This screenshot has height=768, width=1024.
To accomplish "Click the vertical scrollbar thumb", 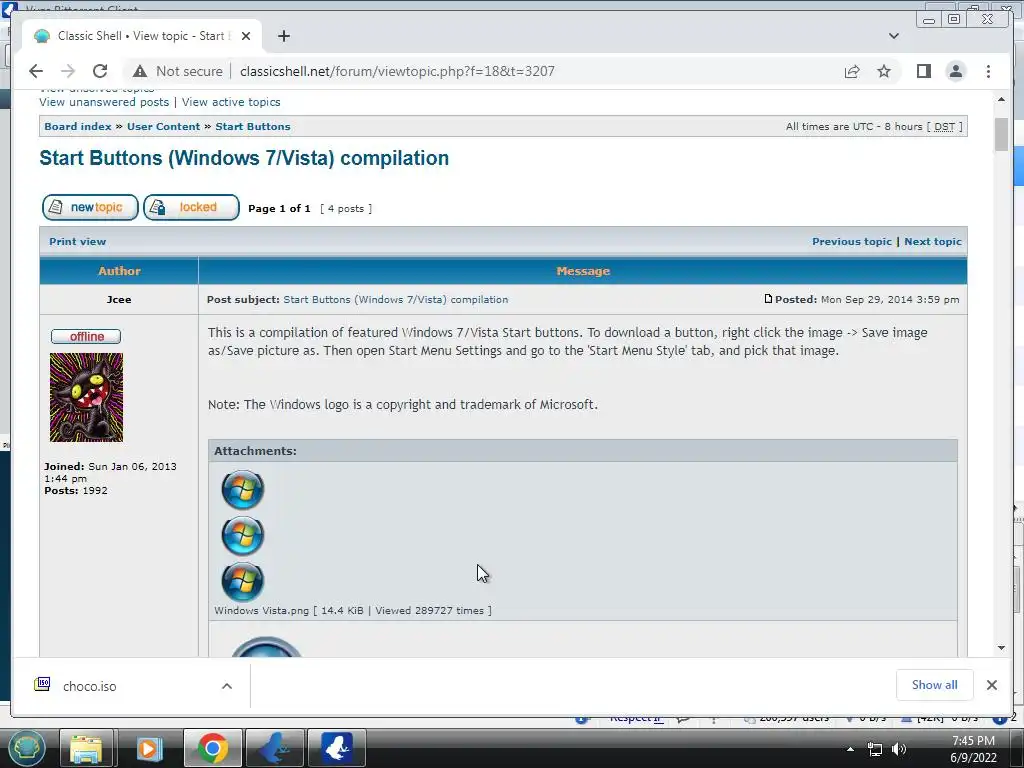I will (x=1001, y=135).
